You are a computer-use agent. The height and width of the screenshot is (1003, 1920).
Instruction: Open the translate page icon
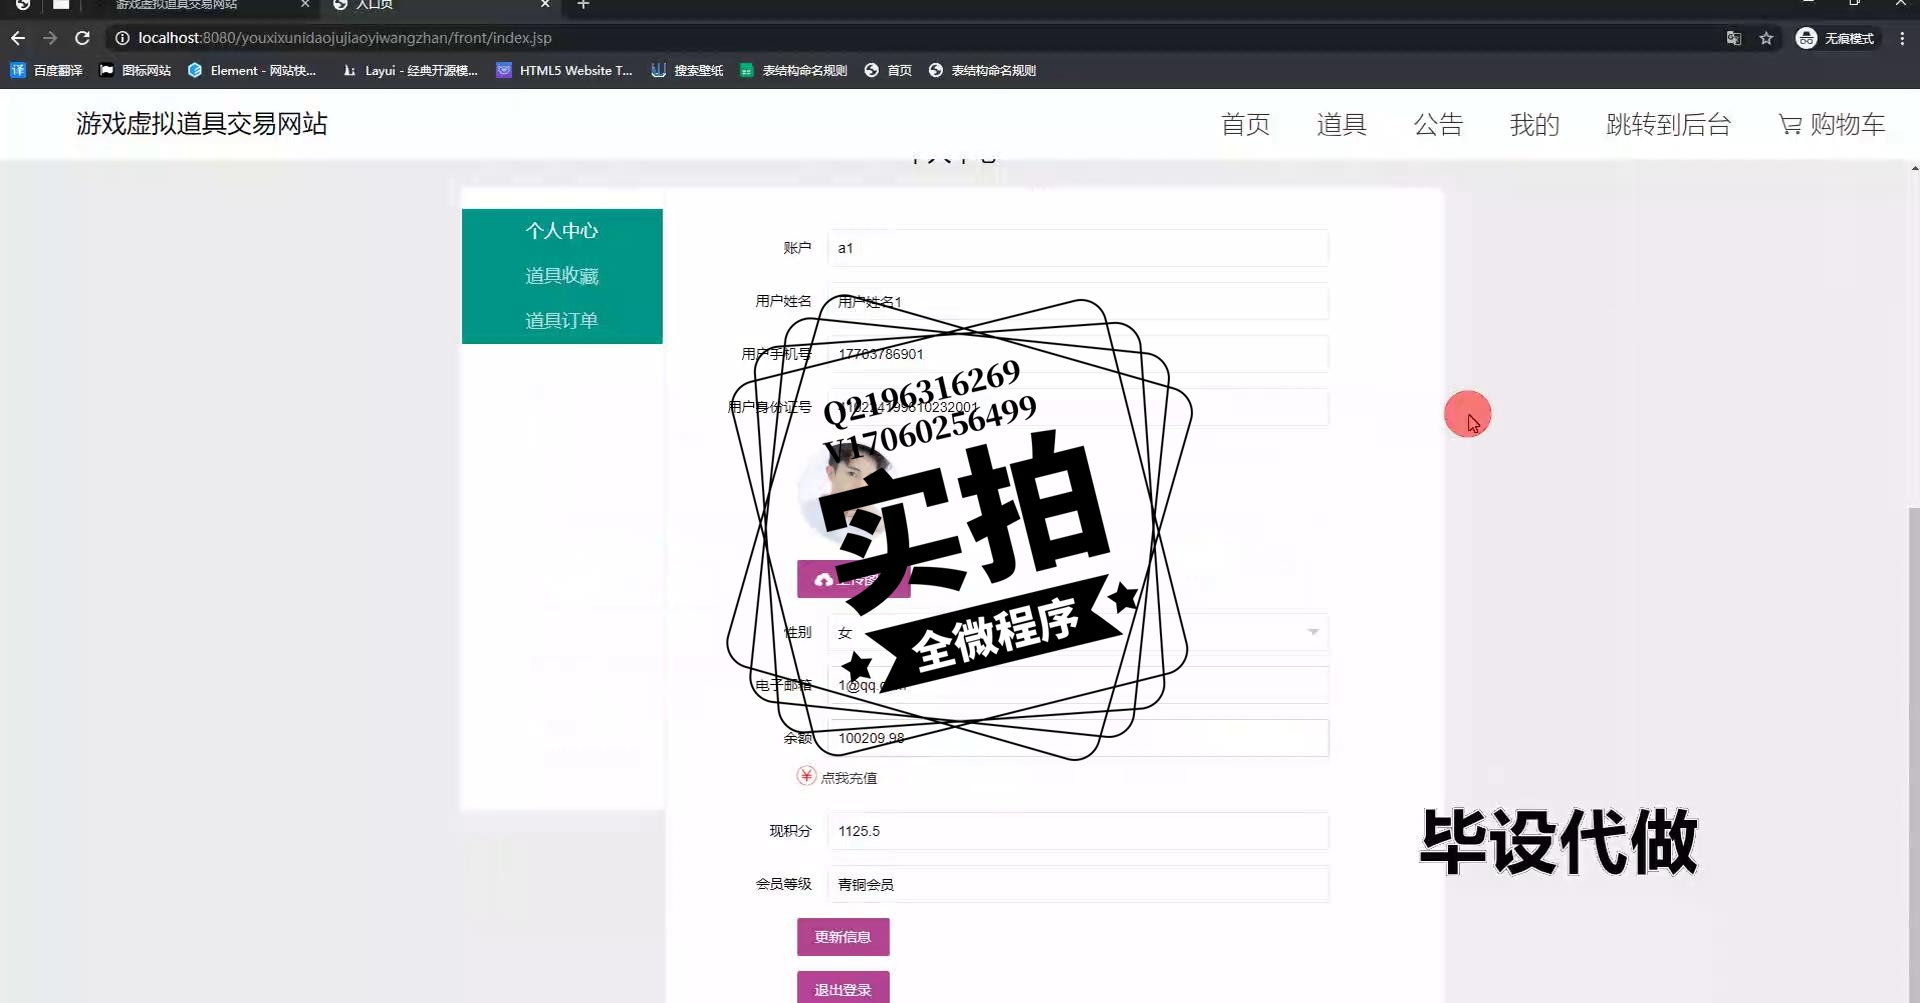click(1734, 38)
